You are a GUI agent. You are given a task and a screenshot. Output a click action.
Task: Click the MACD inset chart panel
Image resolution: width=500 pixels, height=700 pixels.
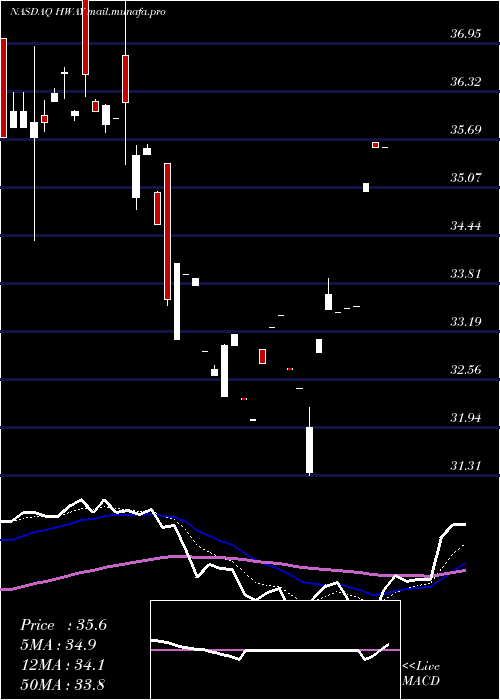coord(275,650)
